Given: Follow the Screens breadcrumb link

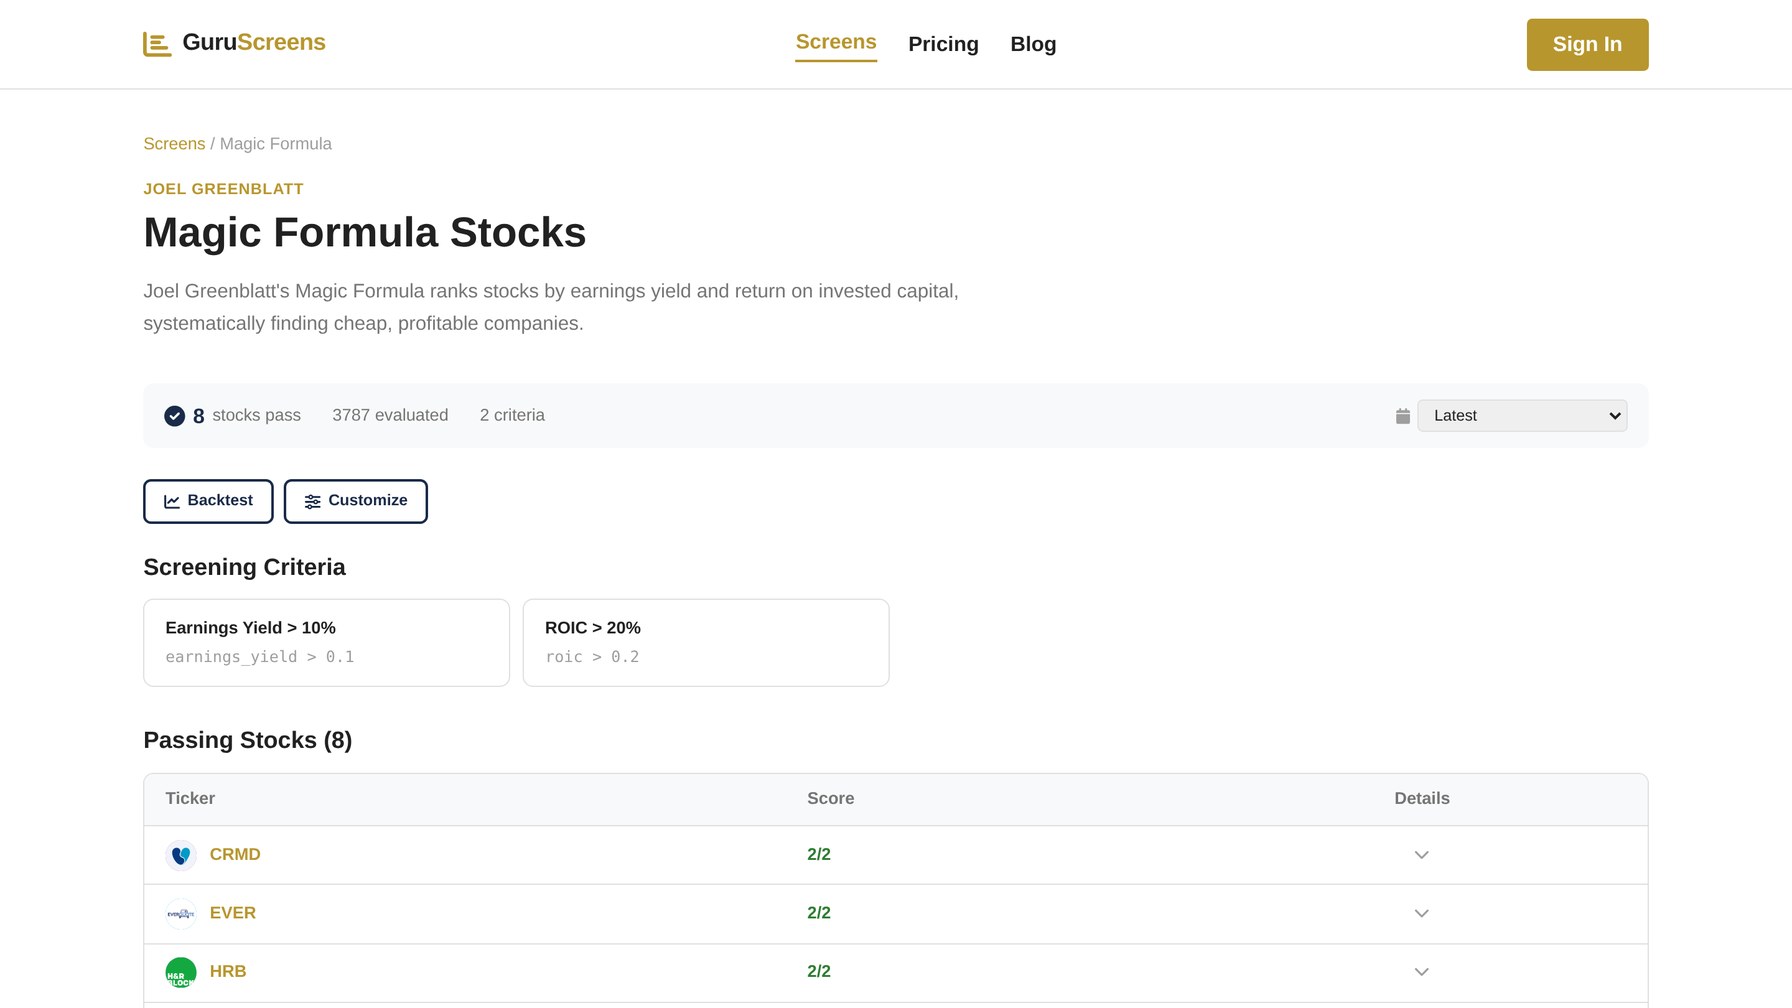Looking at the screenshot, I should pos(174,144).
